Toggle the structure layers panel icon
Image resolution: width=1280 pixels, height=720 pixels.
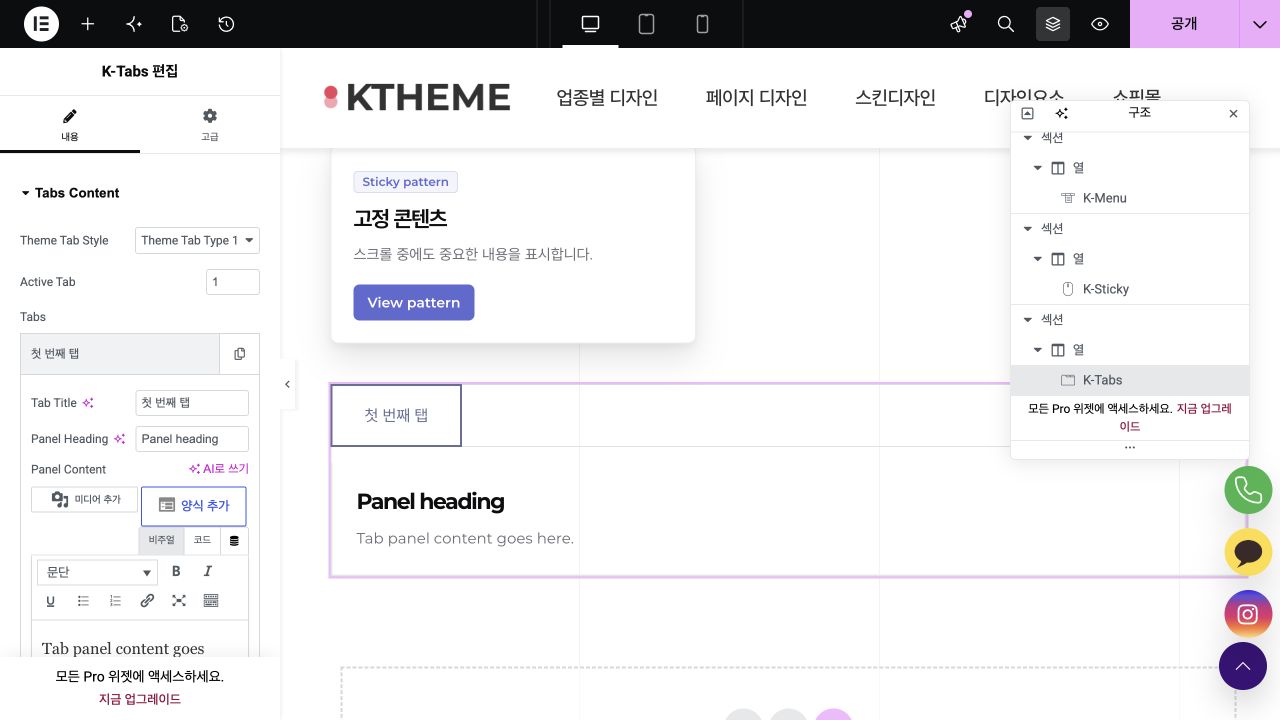click(1053, 24)
